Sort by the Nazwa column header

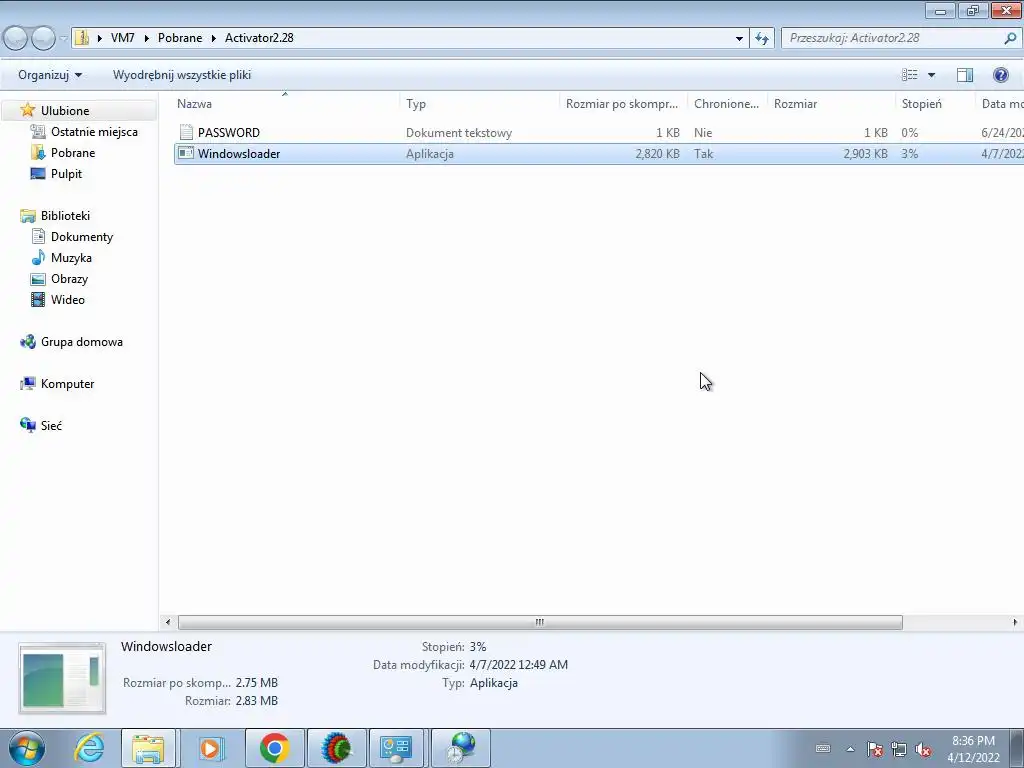287,104
